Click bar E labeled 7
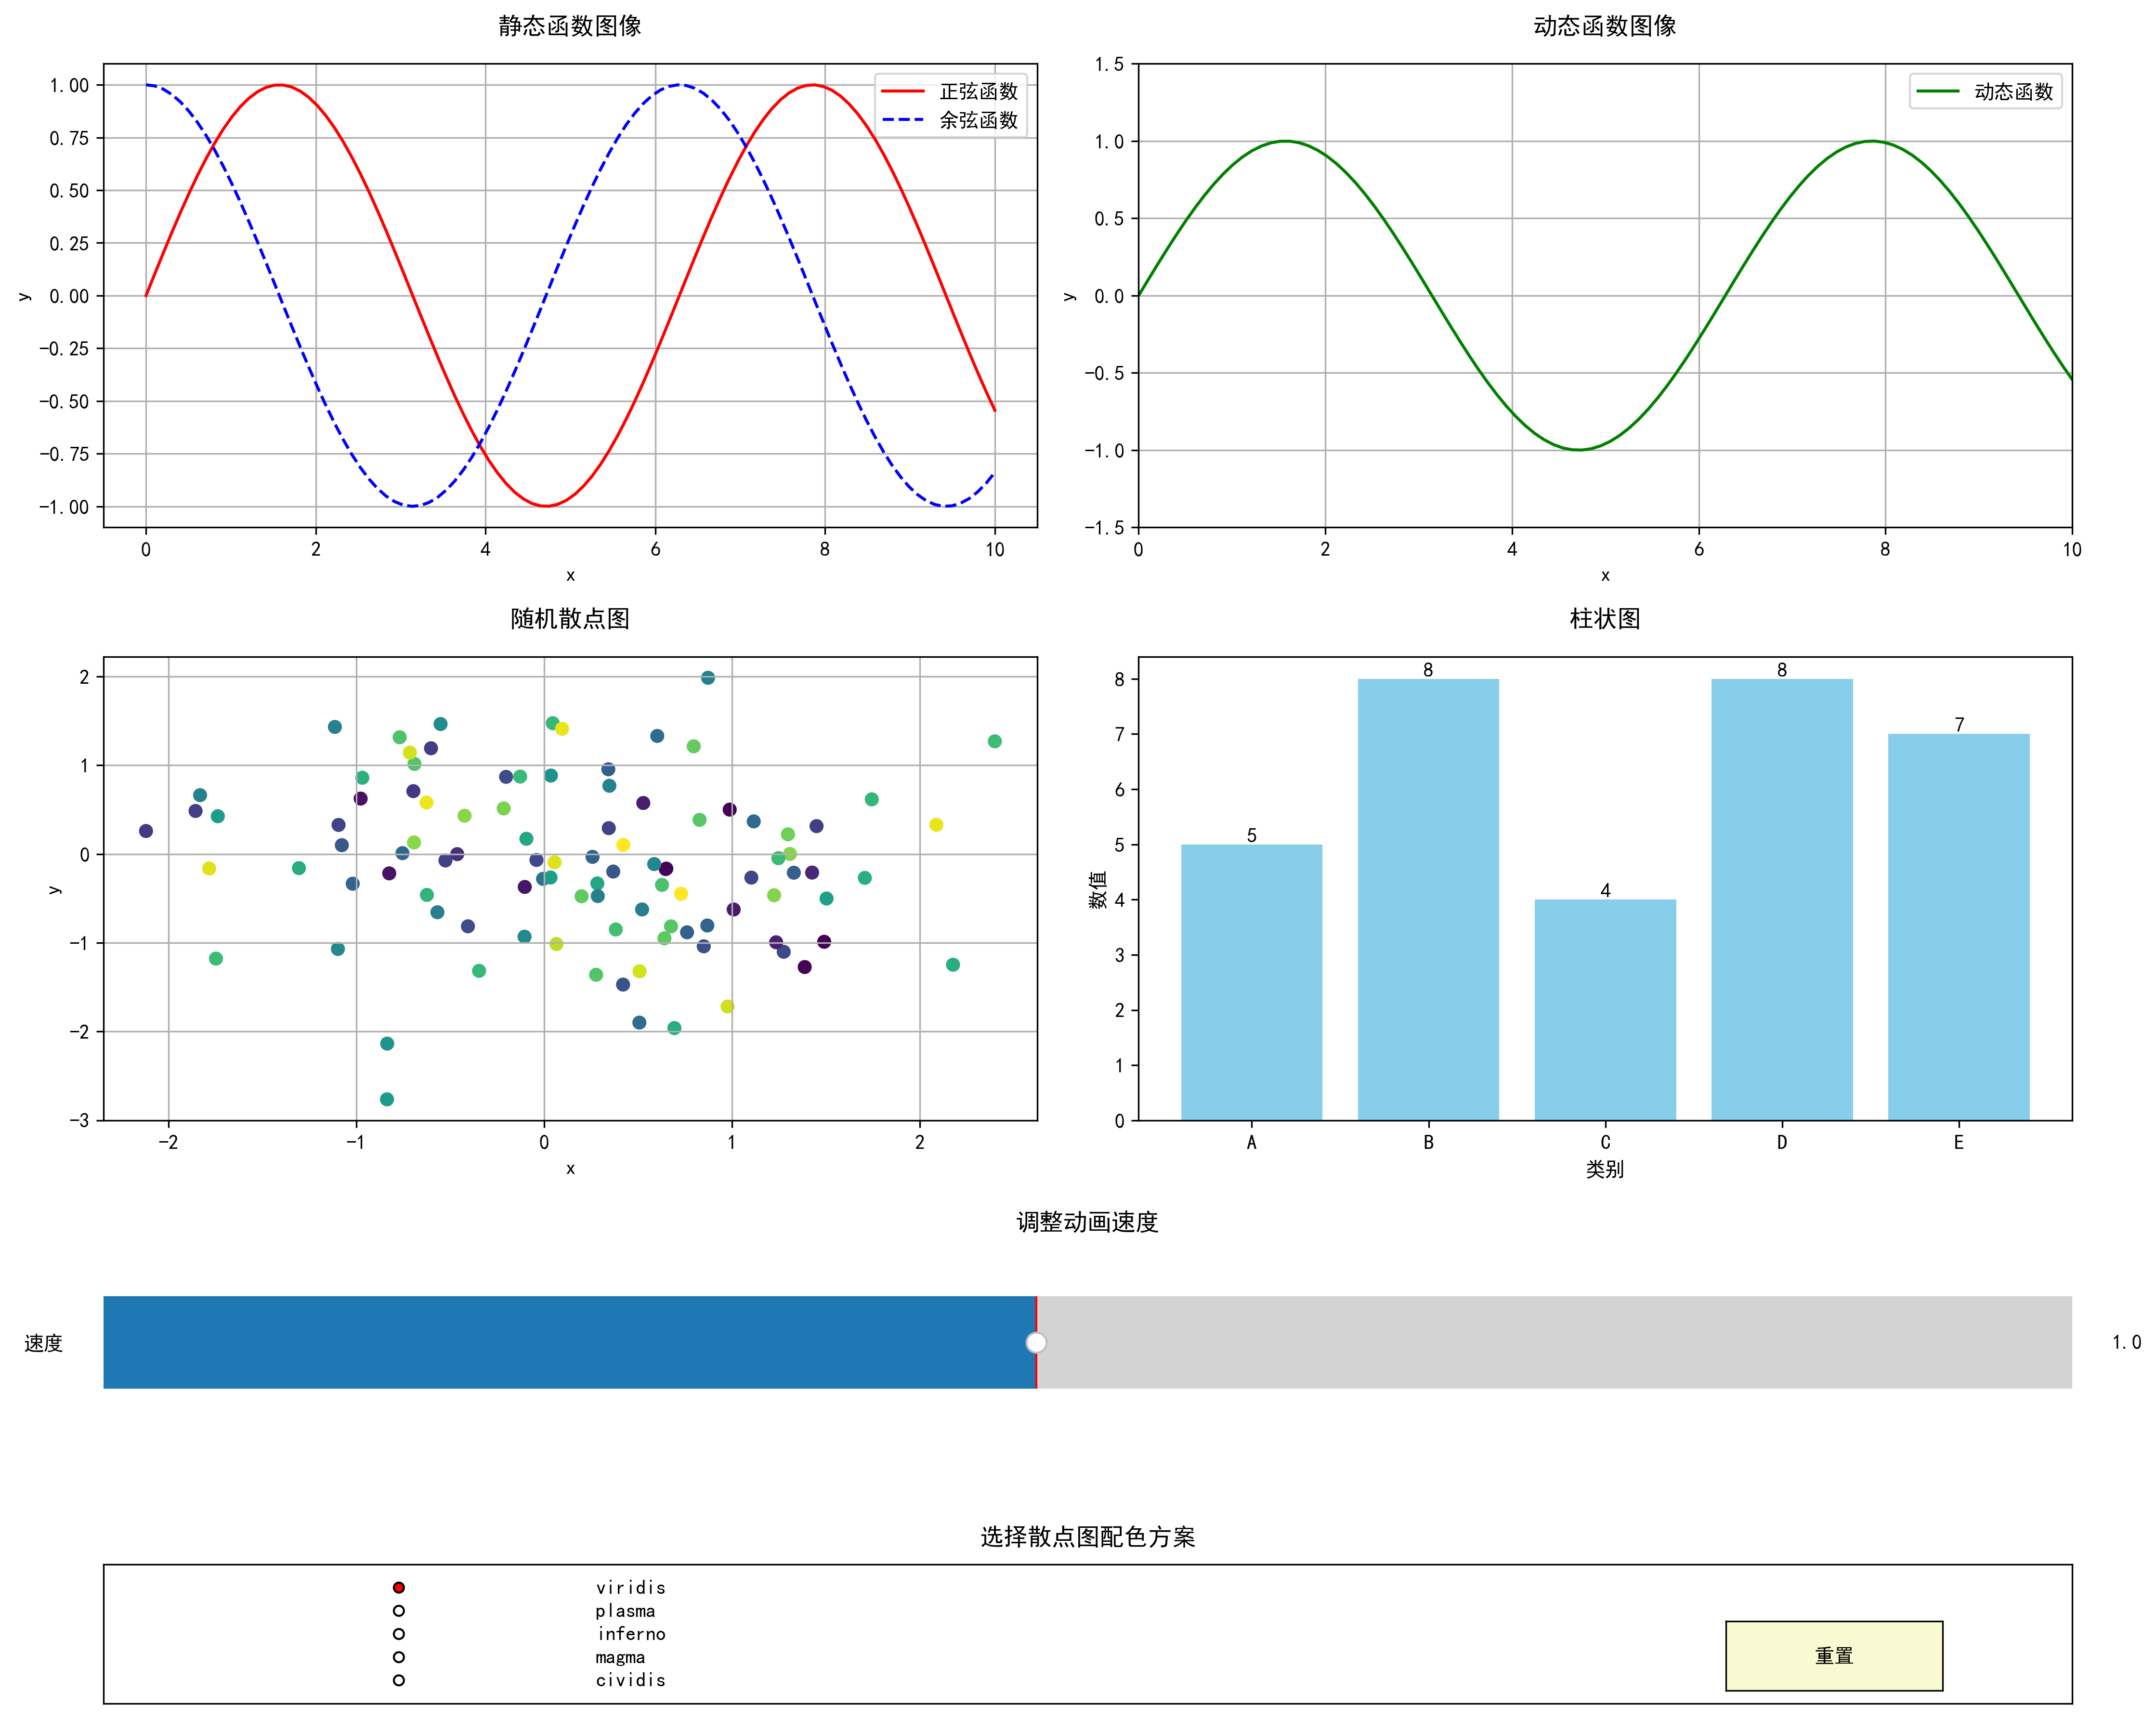This screenshot has height=1718, width=2156. tap(1958, 927)
